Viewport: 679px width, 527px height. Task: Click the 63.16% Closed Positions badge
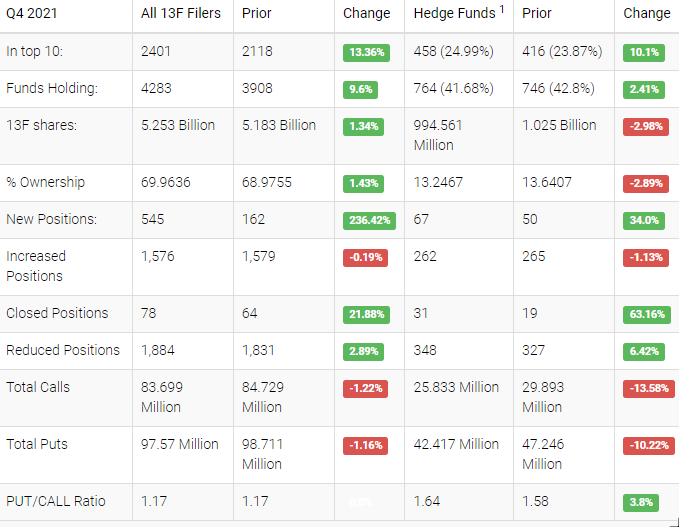[x=645, y=314]
